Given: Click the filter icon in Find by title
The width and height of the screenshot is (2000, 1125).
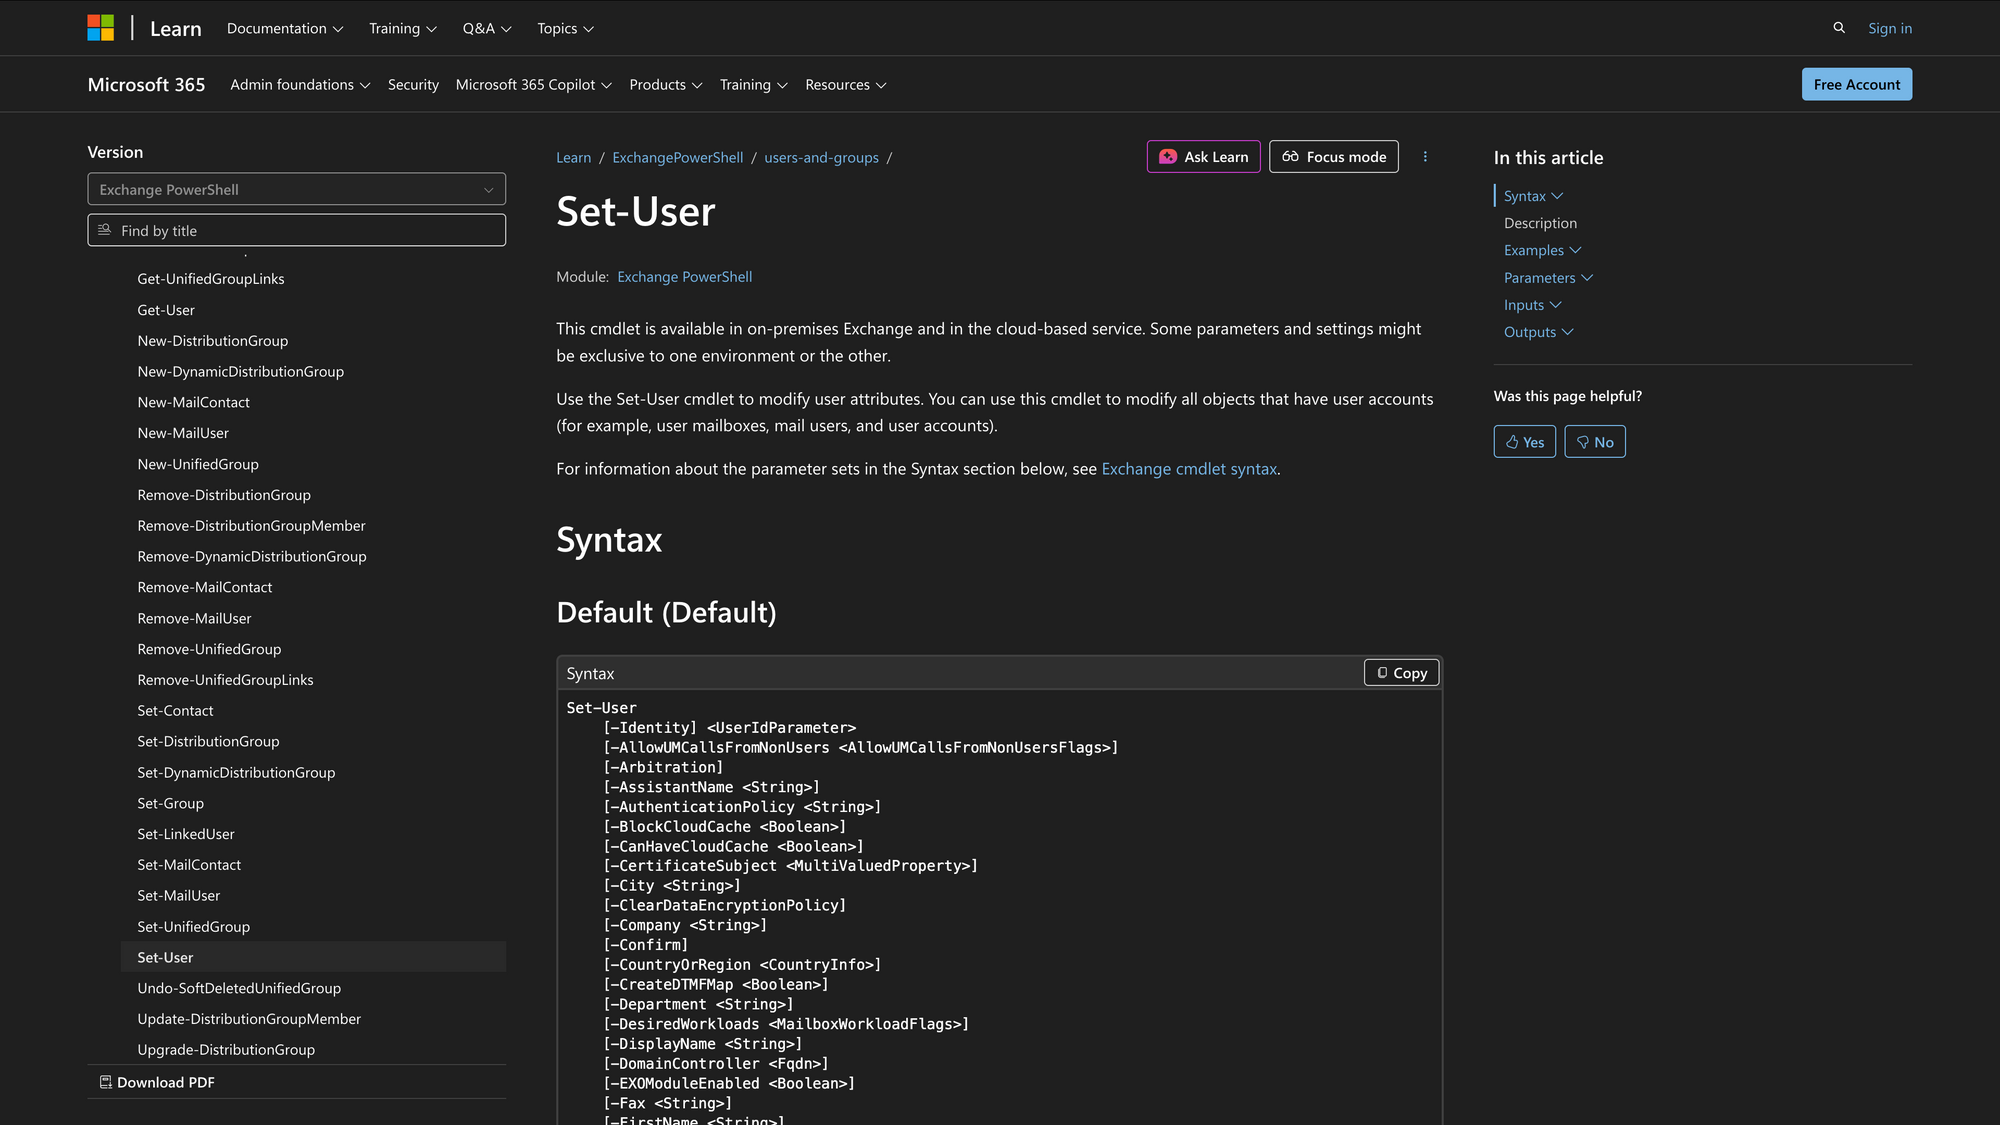Looking at the screenshot, I should (x=104, y=230).
